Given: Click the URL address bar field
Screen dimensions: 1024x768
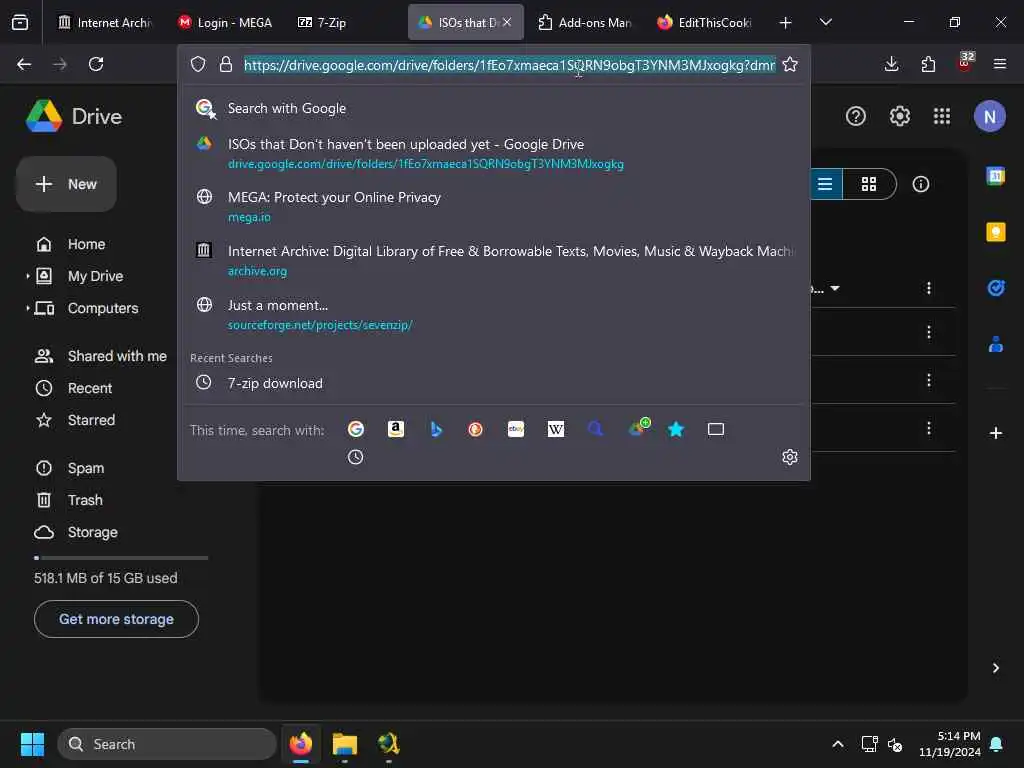Looking at the screenshot, I should click(x=509, y=64).
